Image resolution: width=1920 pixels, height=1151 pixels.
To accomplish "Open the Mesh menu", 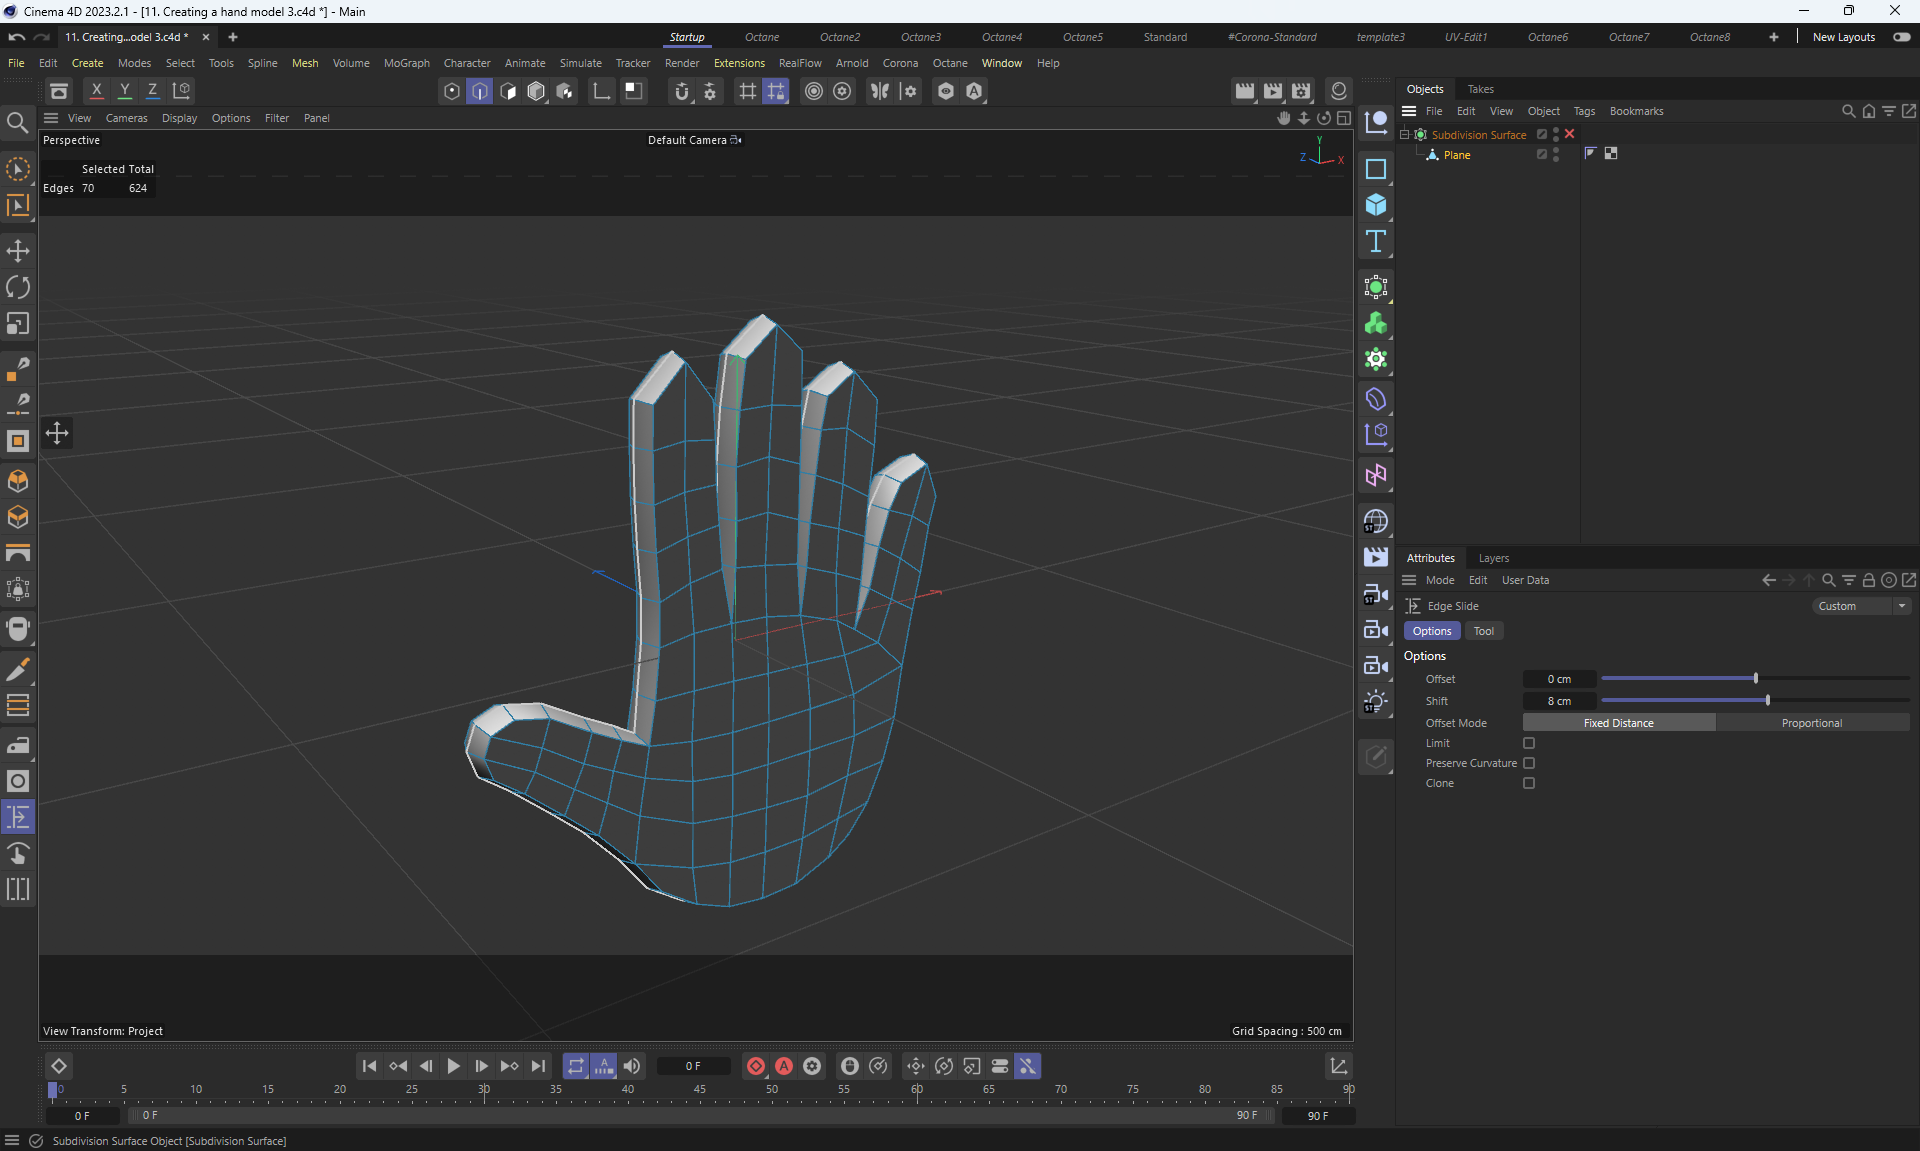I will click(305, 63).
